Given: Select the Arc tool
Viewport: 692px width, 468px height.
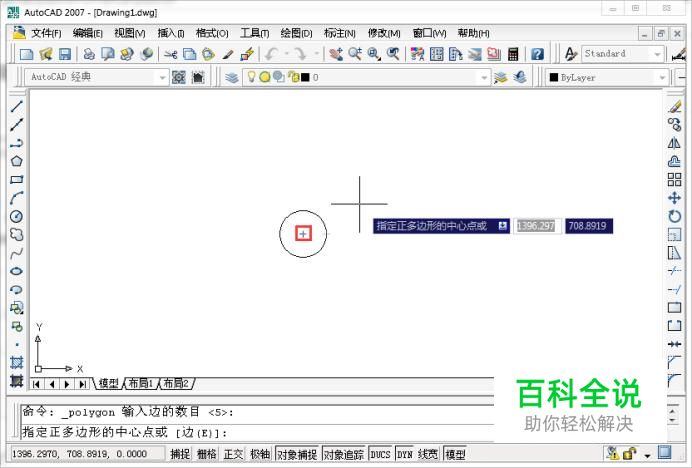Looking at the screenshot, I should pos(16,198).
